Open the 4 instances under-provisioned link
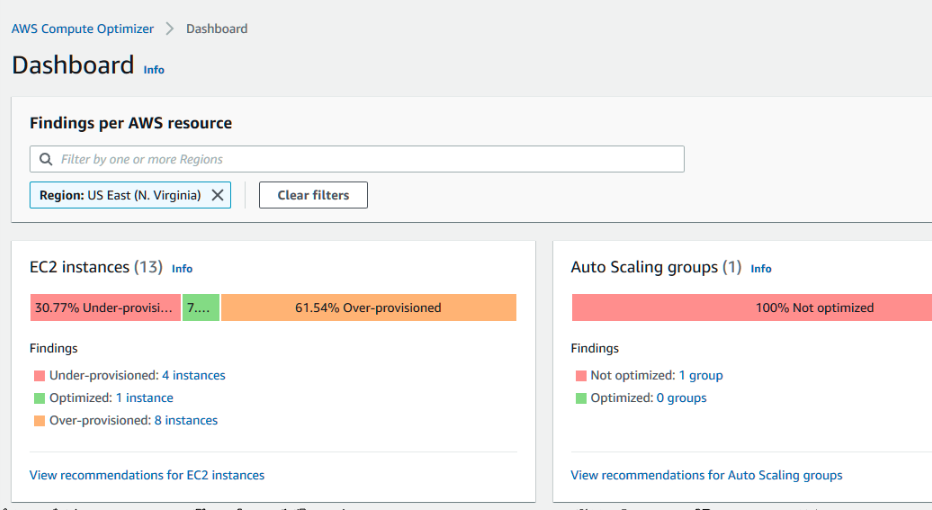Viewport: 932px width, 510px height. click(194, 376)
